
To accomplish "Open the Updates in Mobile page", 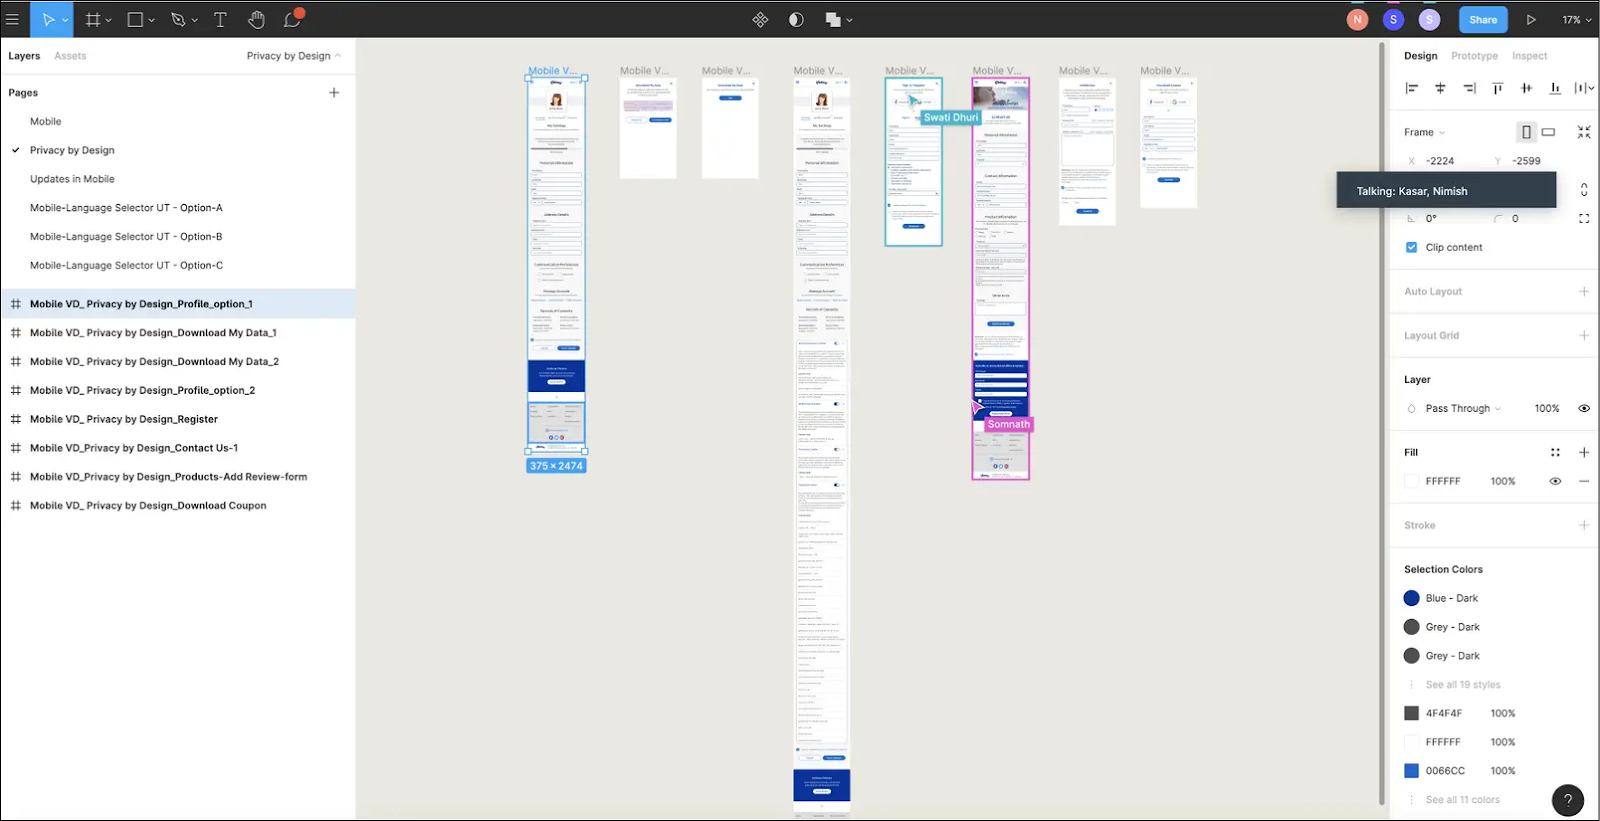I will 72,179.
